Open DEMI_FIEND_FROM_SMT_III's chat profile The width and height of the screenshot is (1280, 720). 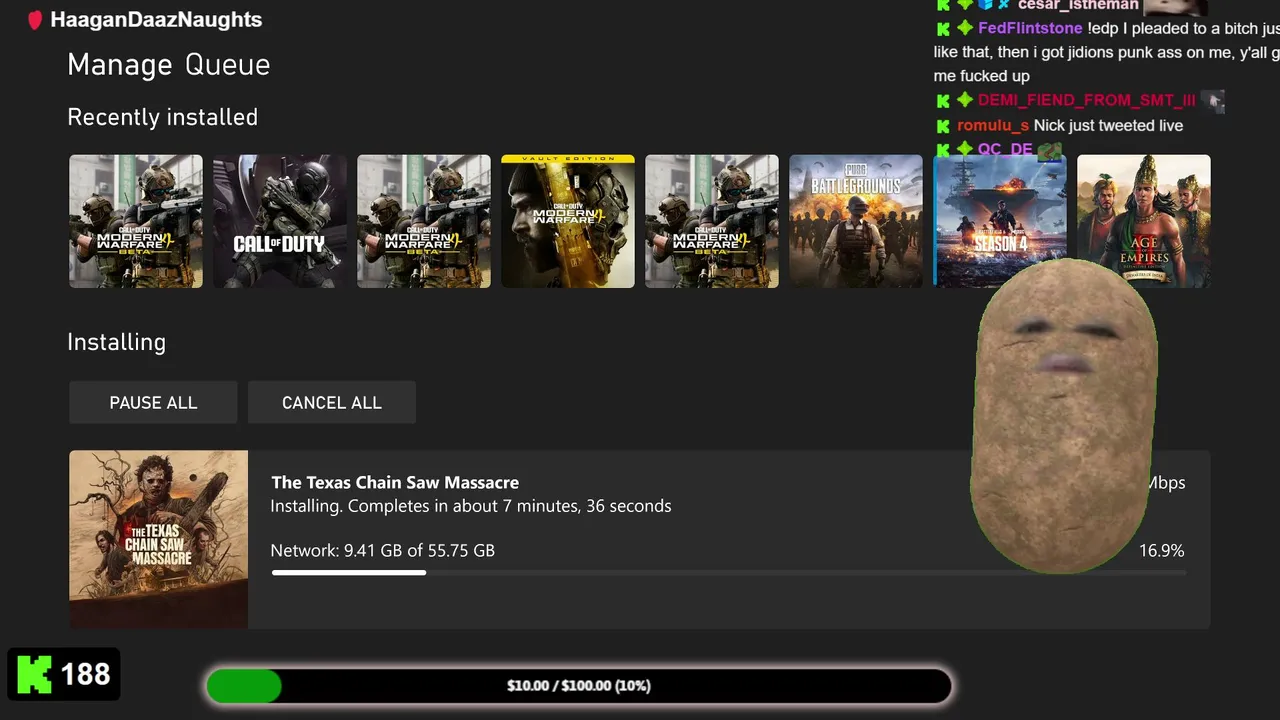(1086, 100)
